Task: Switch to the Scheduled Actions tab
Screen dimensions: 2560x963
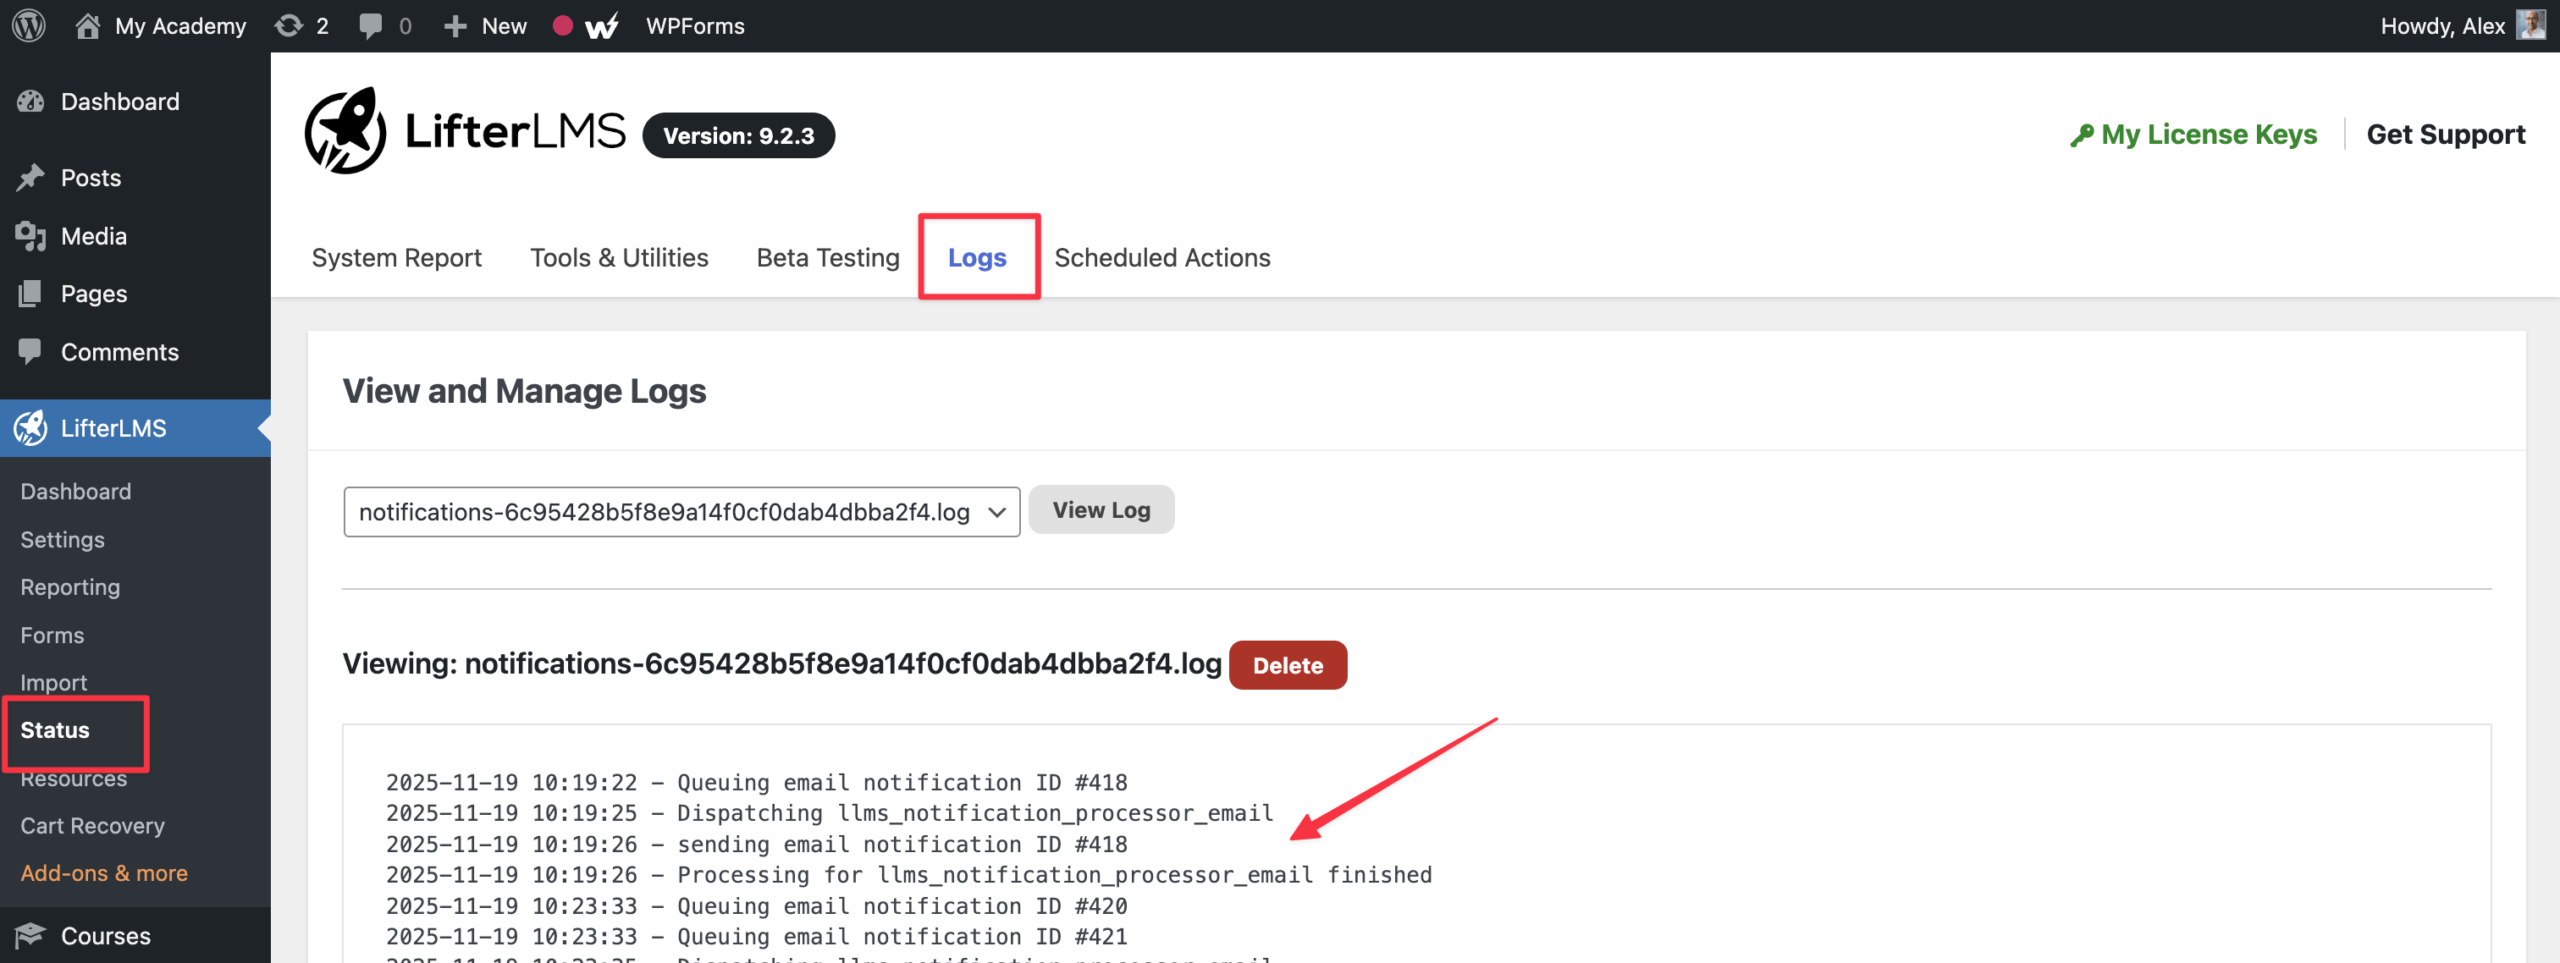Action: tap(1162, 258)
